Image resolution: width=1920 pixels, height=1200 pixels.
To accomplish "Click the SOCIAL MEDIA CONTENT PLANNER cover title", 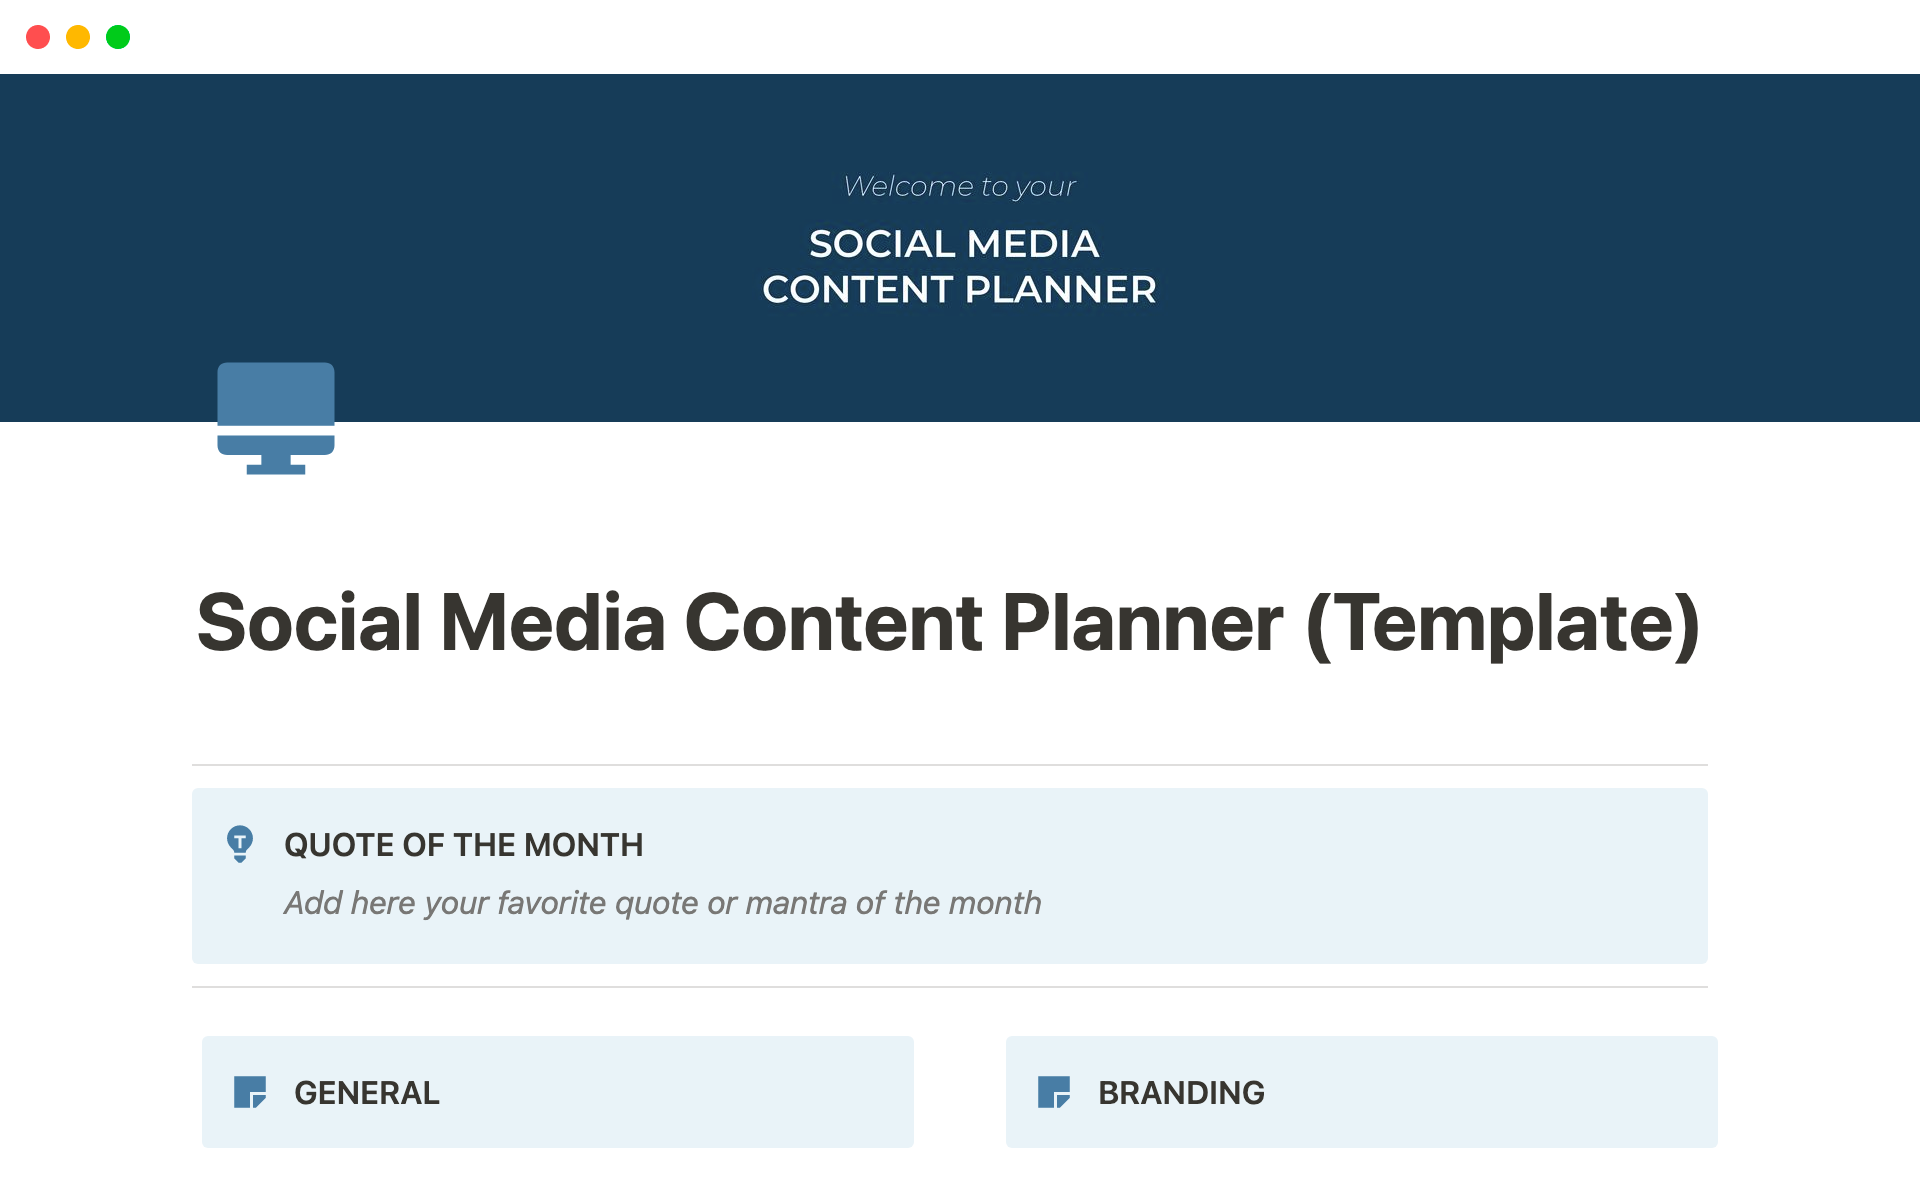I will (958, 266).
